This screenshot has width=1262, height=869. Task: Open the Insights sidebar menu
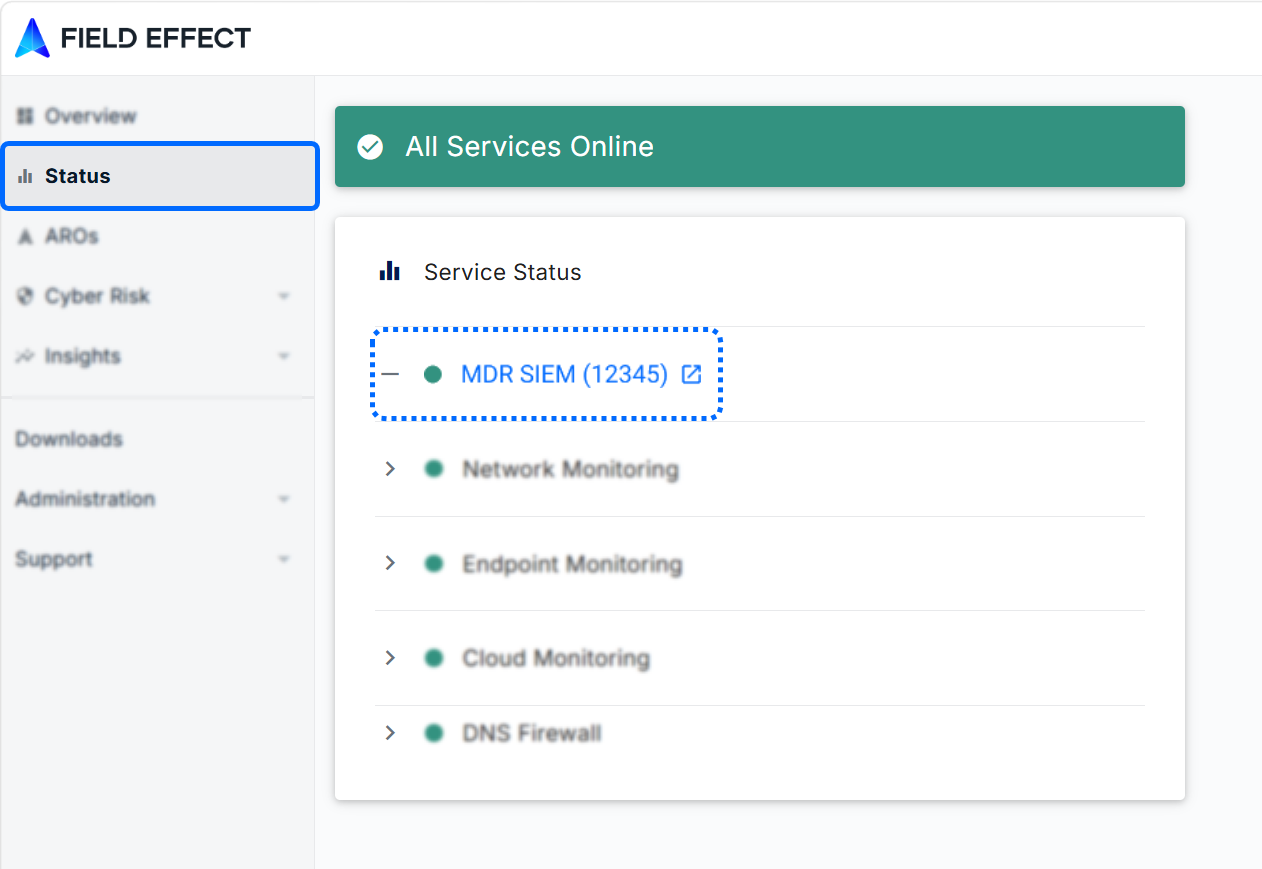(x=158, y=356)
